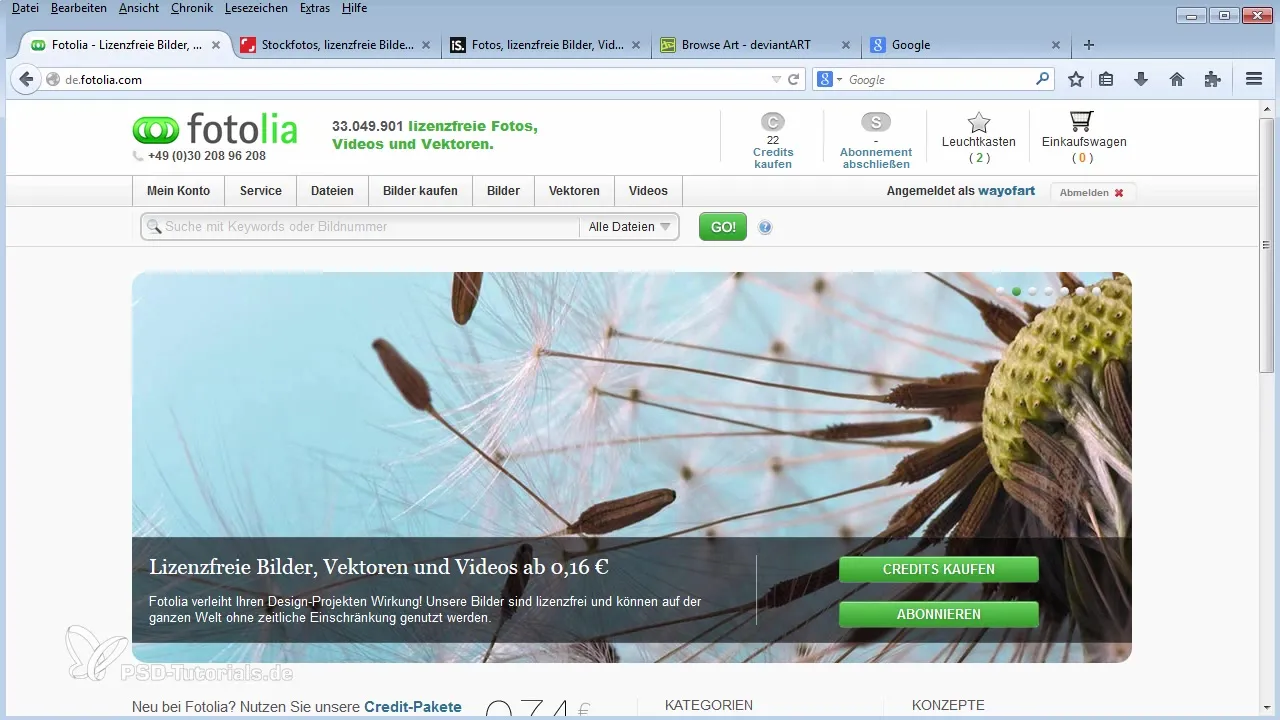1280x720 pixels.
Task: Open the Dateien menu
Action: click(x=332, y=191)
